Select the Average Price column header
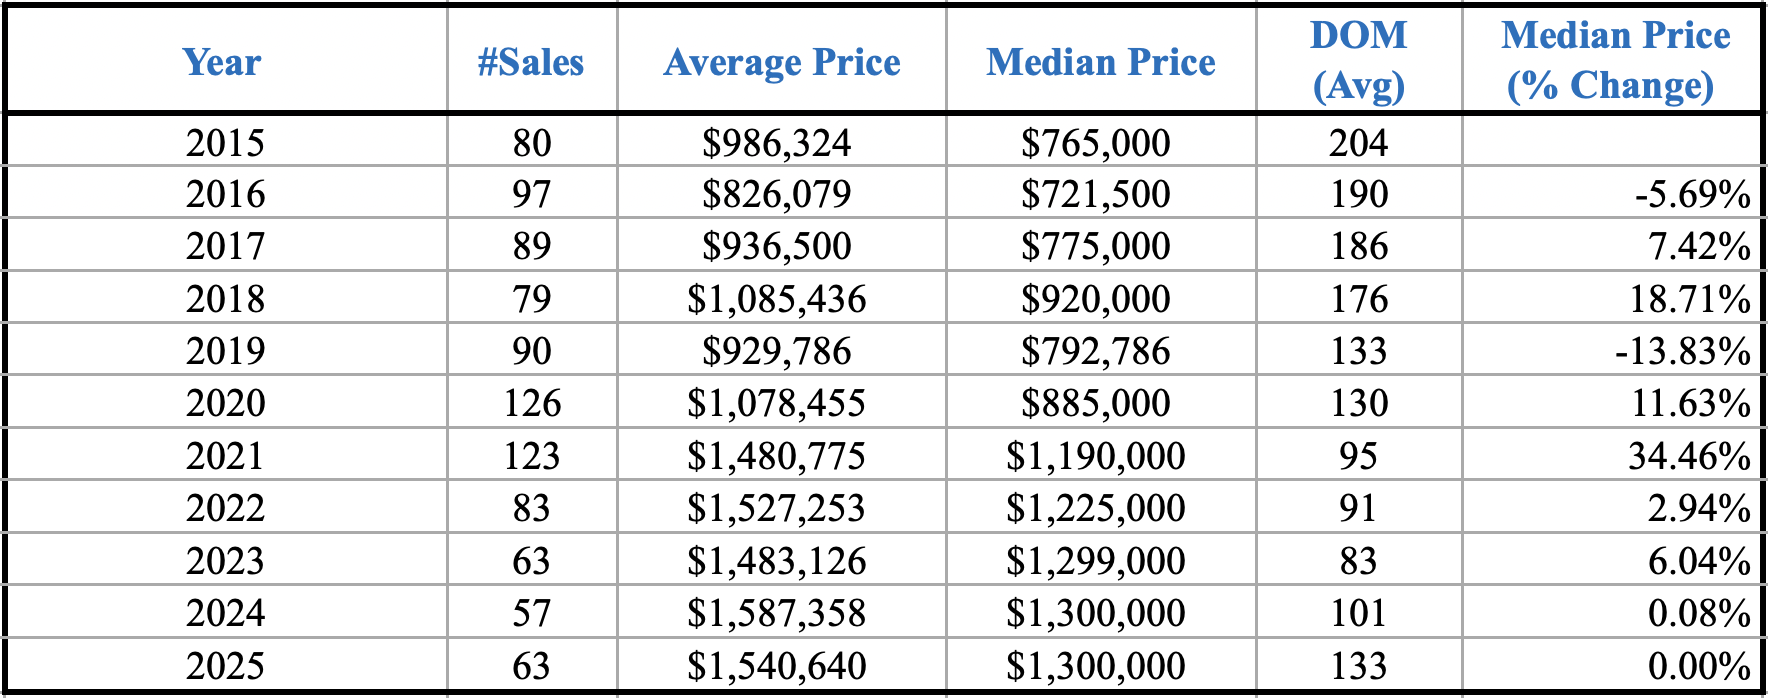 782,62
